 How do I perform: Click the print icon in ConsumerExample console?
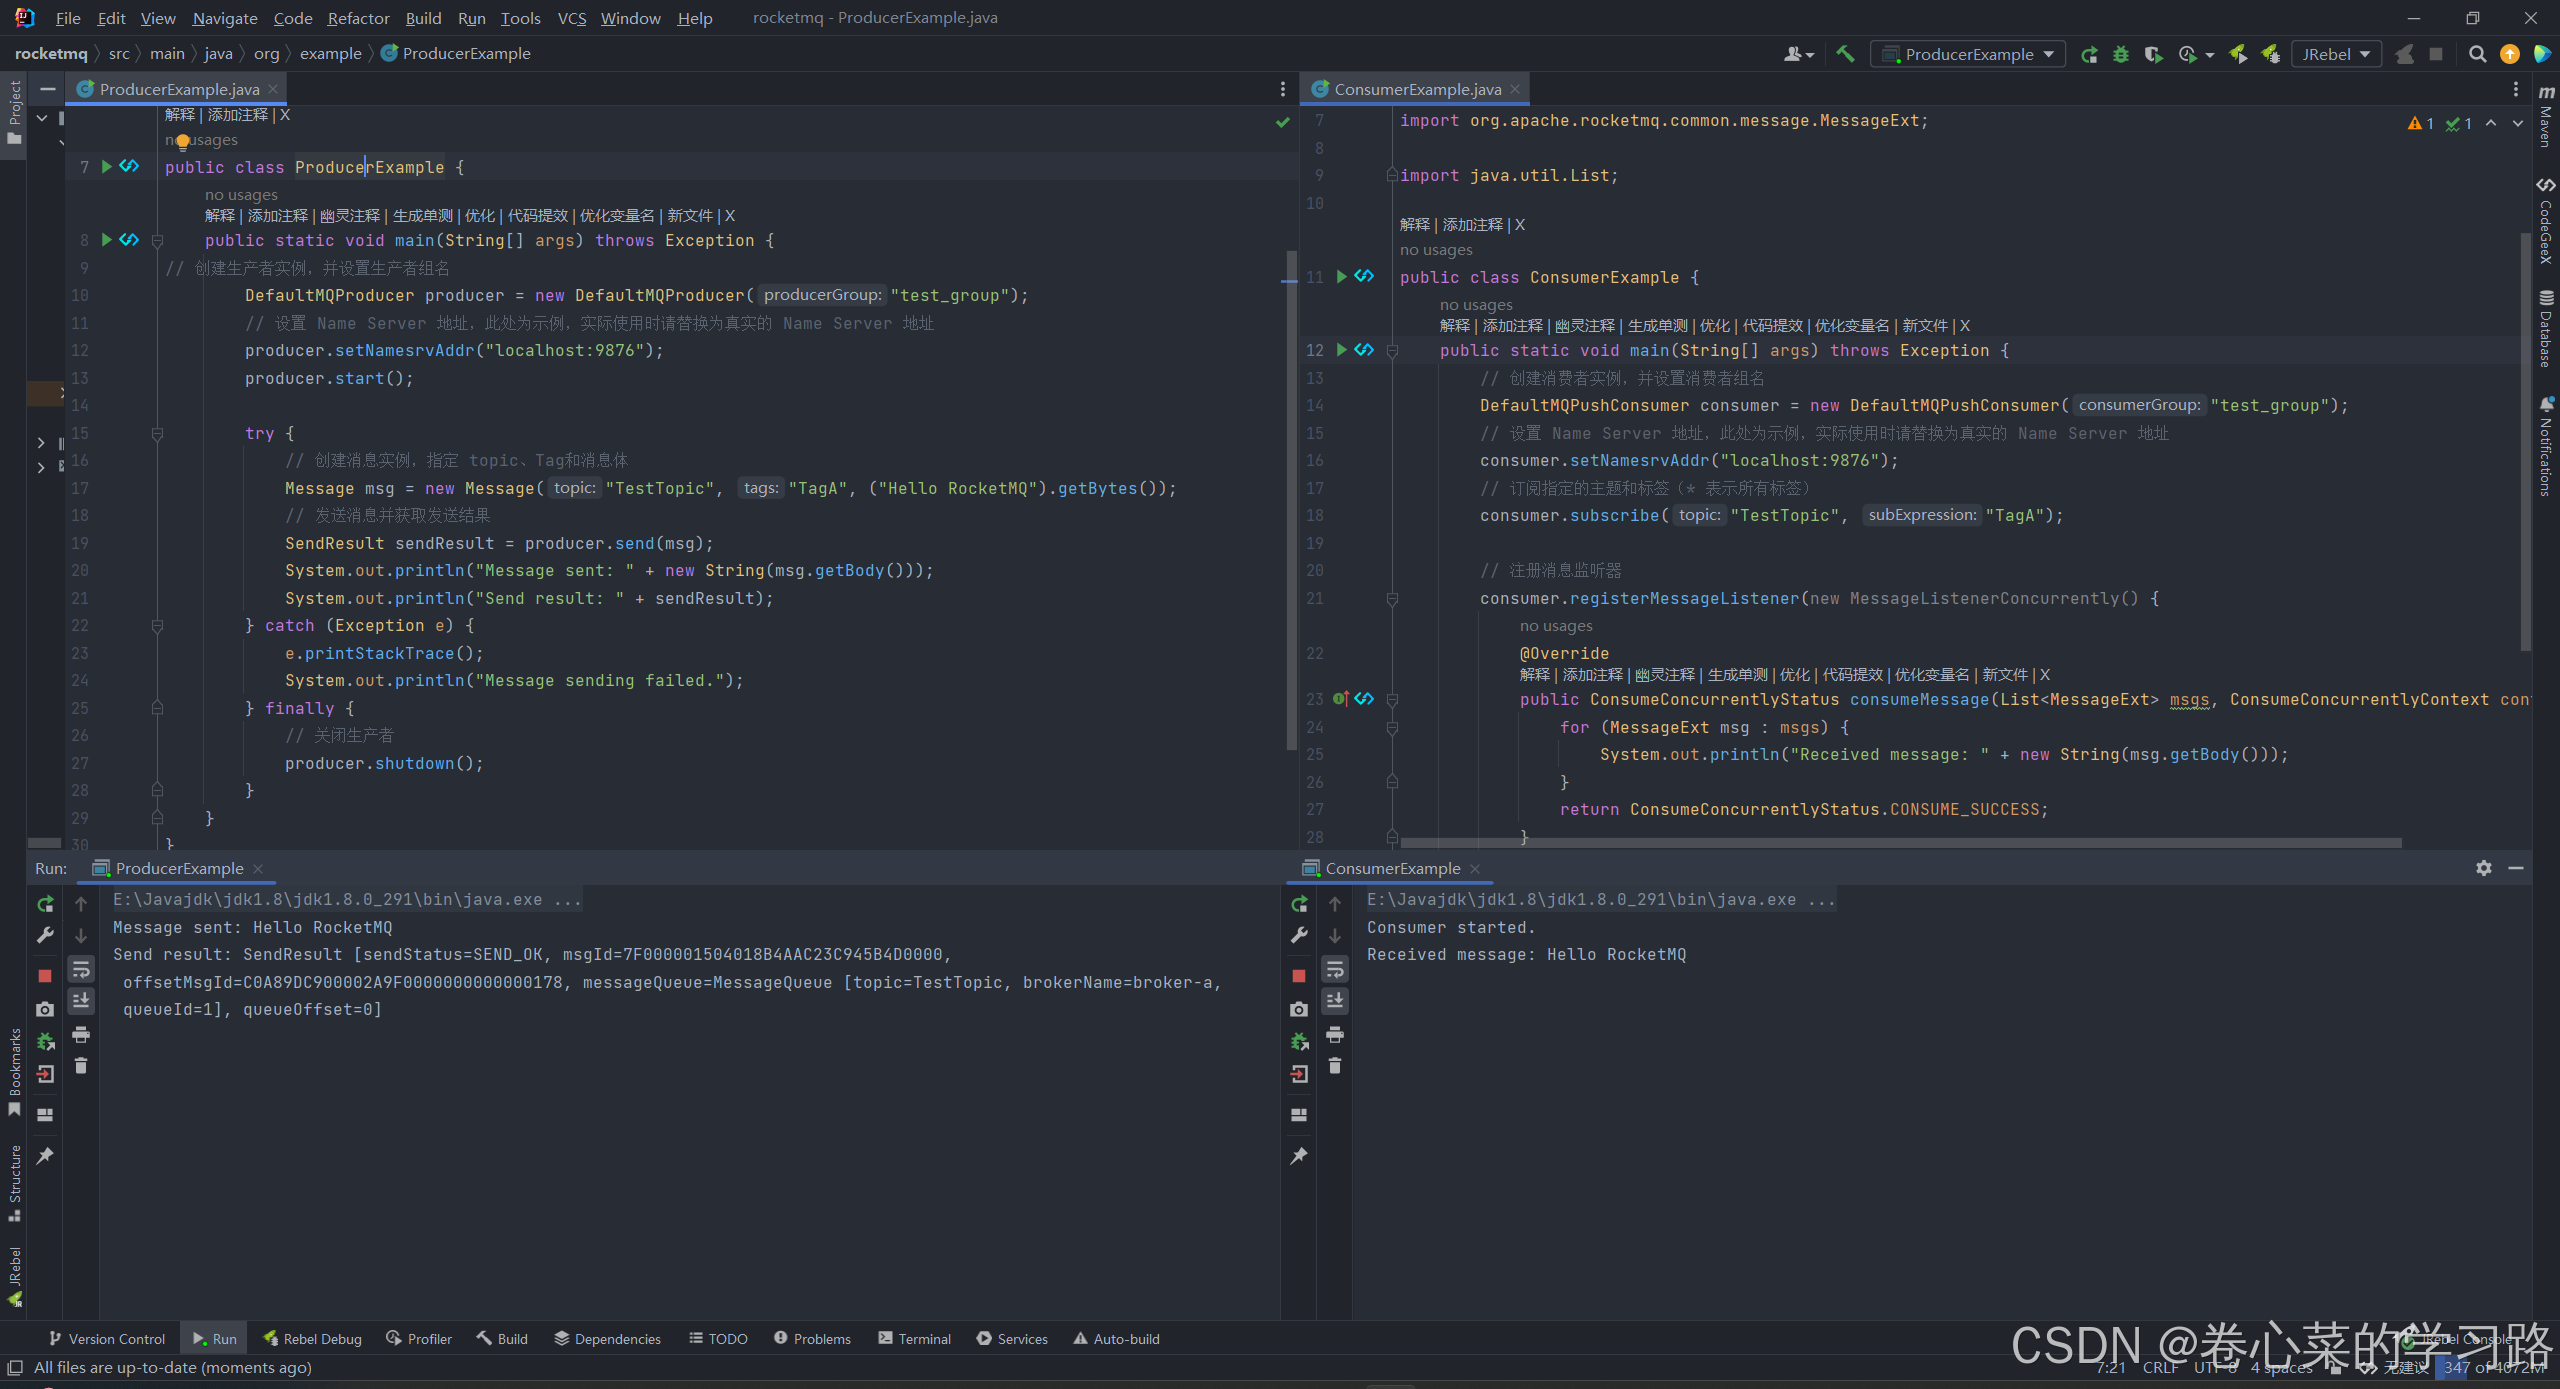point(1335,1035)
